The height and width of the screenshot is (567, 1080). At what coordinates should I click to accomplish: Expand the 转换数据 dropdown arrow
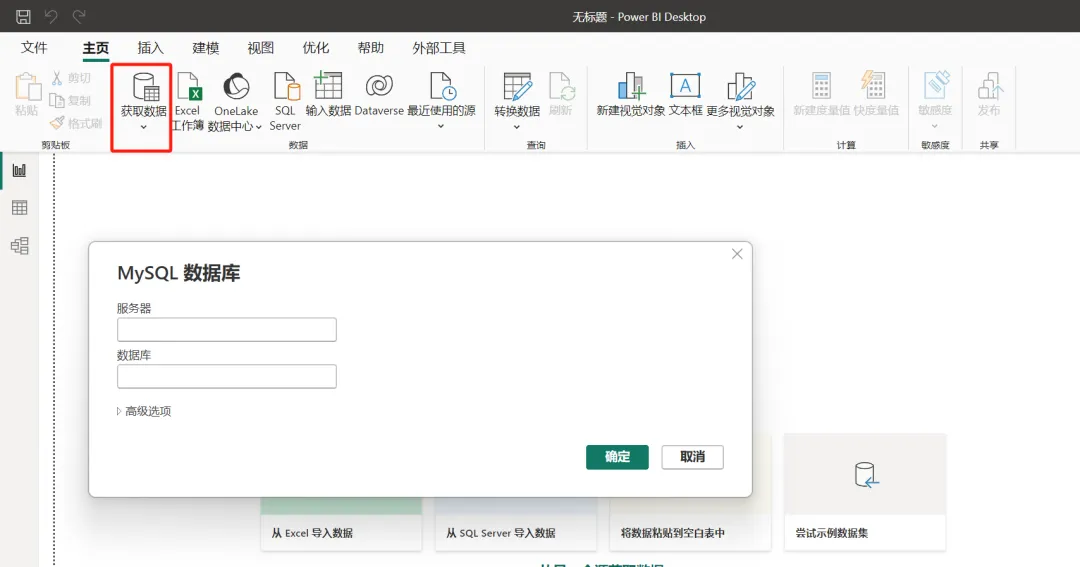[x=517, y=127]
